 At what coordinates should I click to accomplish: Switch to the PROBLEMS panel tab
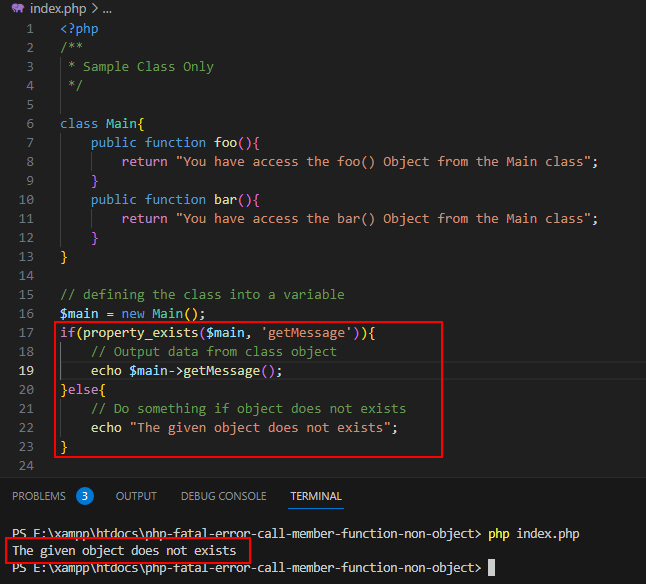39,496
